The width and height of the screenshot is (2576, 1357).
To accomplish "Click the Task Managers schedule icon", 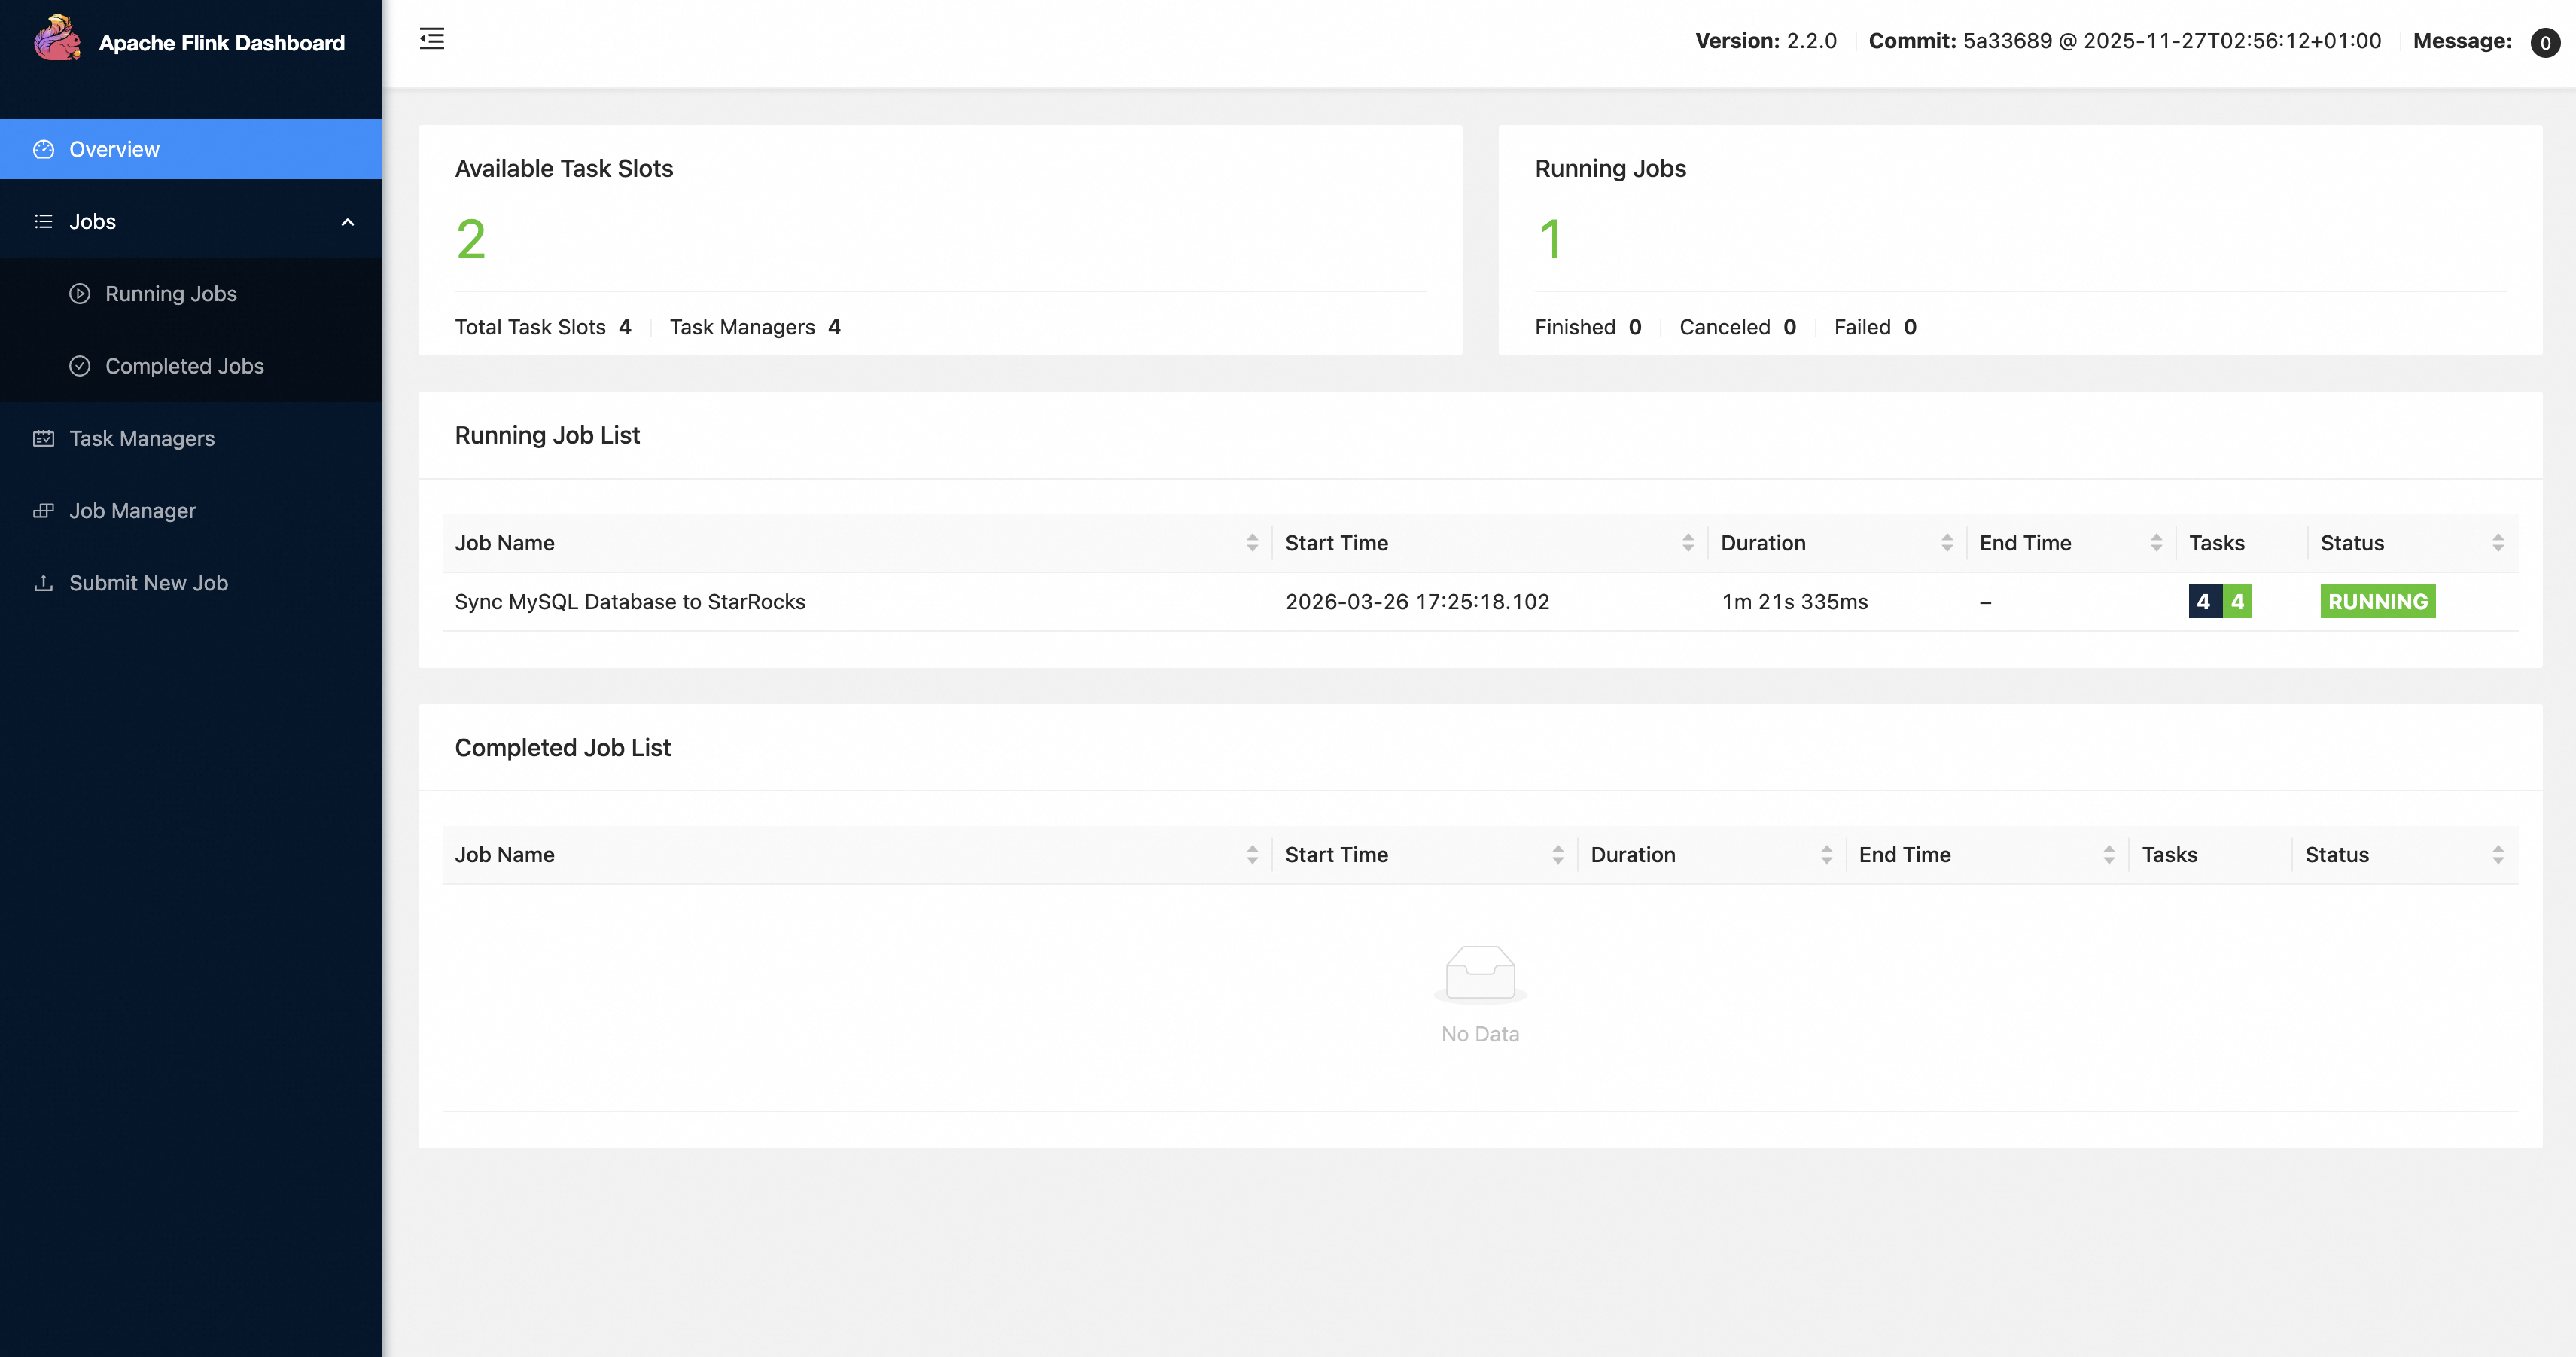I will pyautogui.click(x=43, y=438).
